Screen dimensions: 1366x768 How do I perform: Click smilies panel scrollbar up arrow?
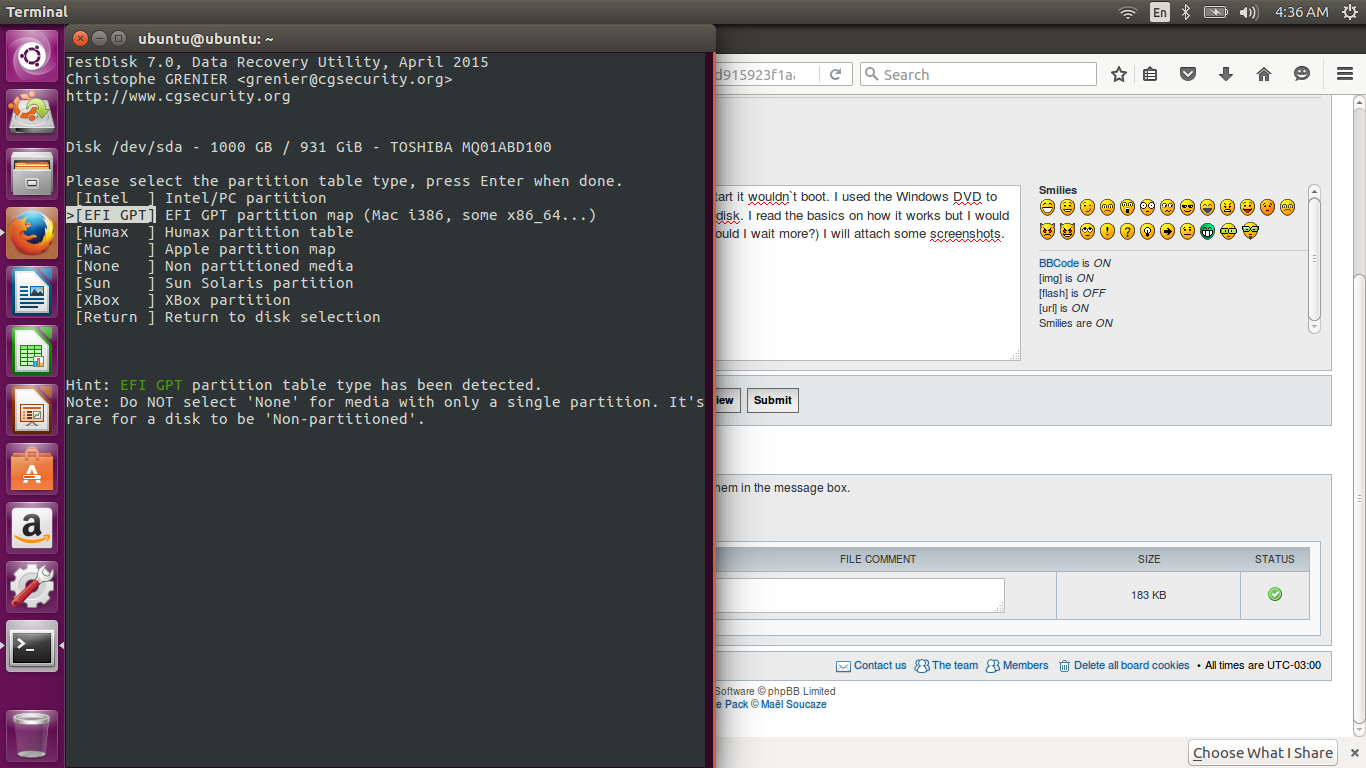pyautogui.click(x=1314, y=191)
